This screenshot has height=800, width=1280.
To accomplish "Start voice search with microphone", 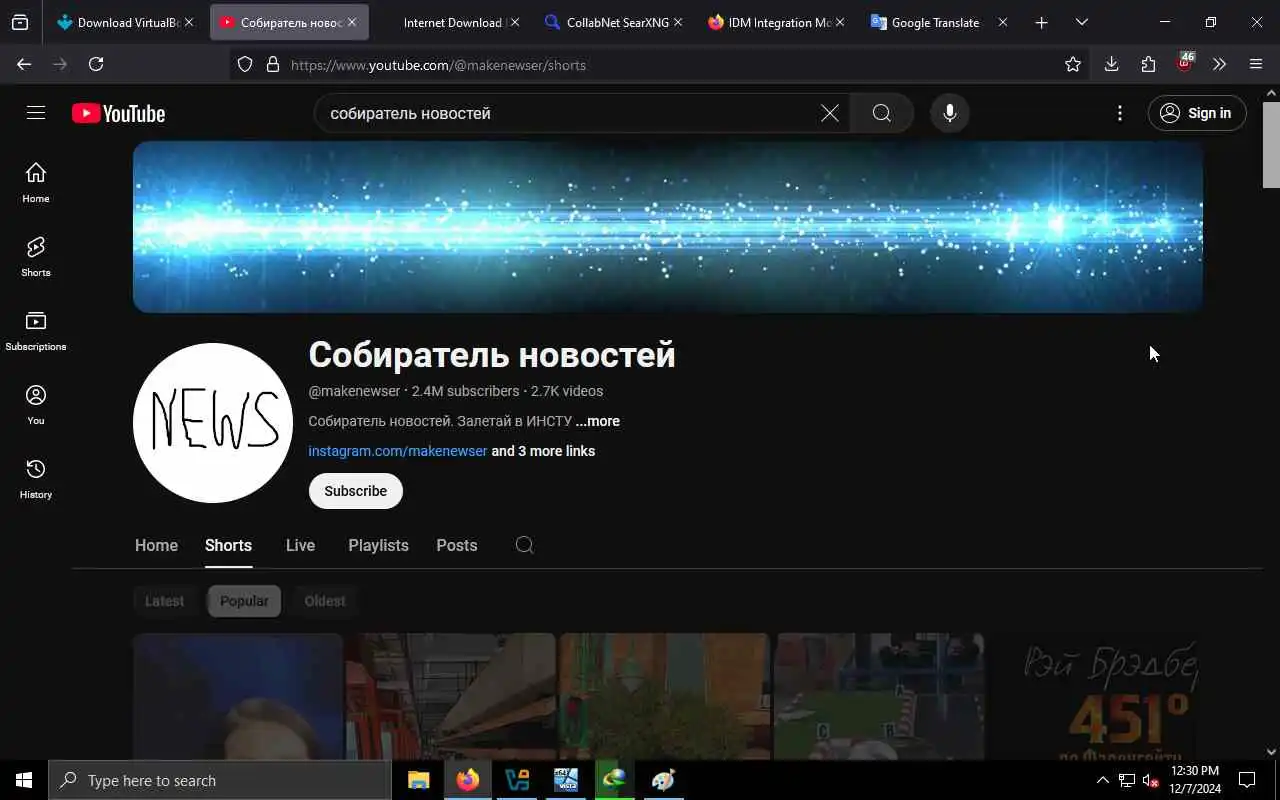I will [x=950, y=113].
